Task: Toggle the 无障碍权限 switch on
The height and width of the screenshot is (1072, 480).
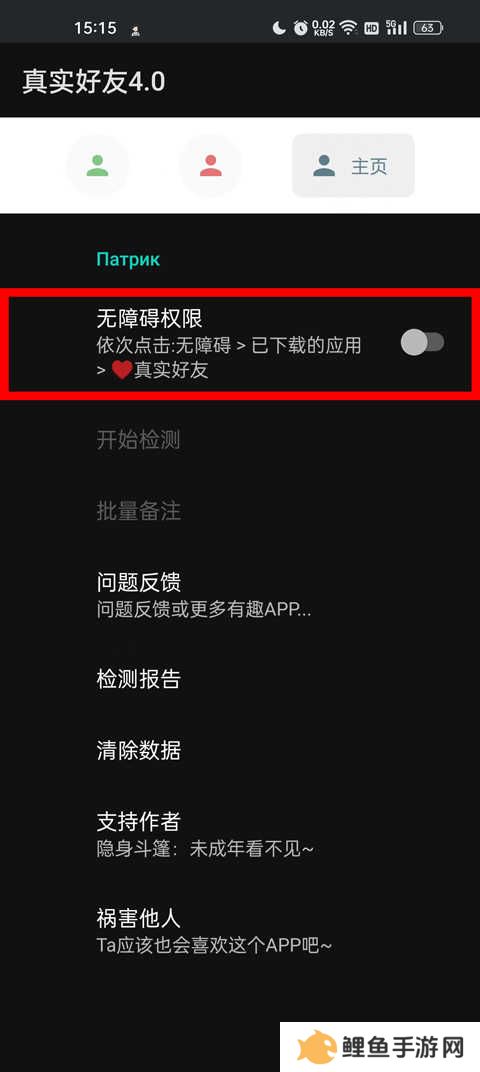Action: click(423, 343)
